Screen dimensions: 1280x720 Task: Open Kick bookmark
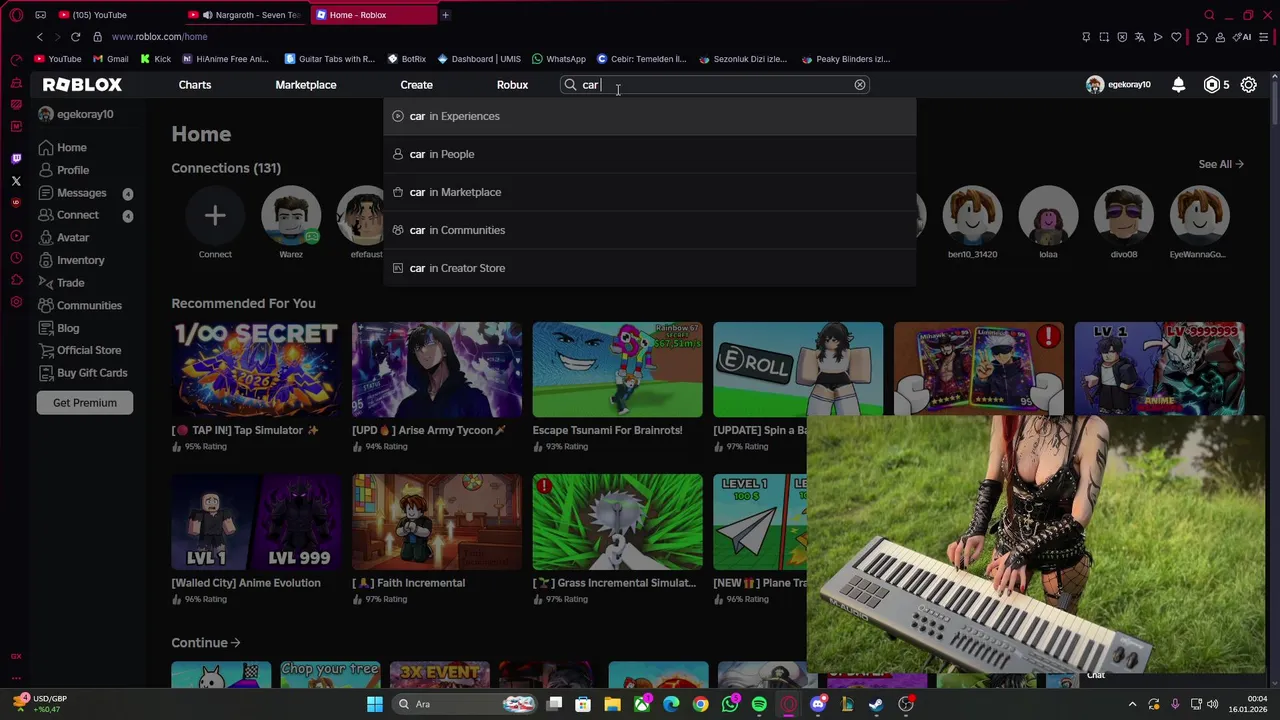156,59
